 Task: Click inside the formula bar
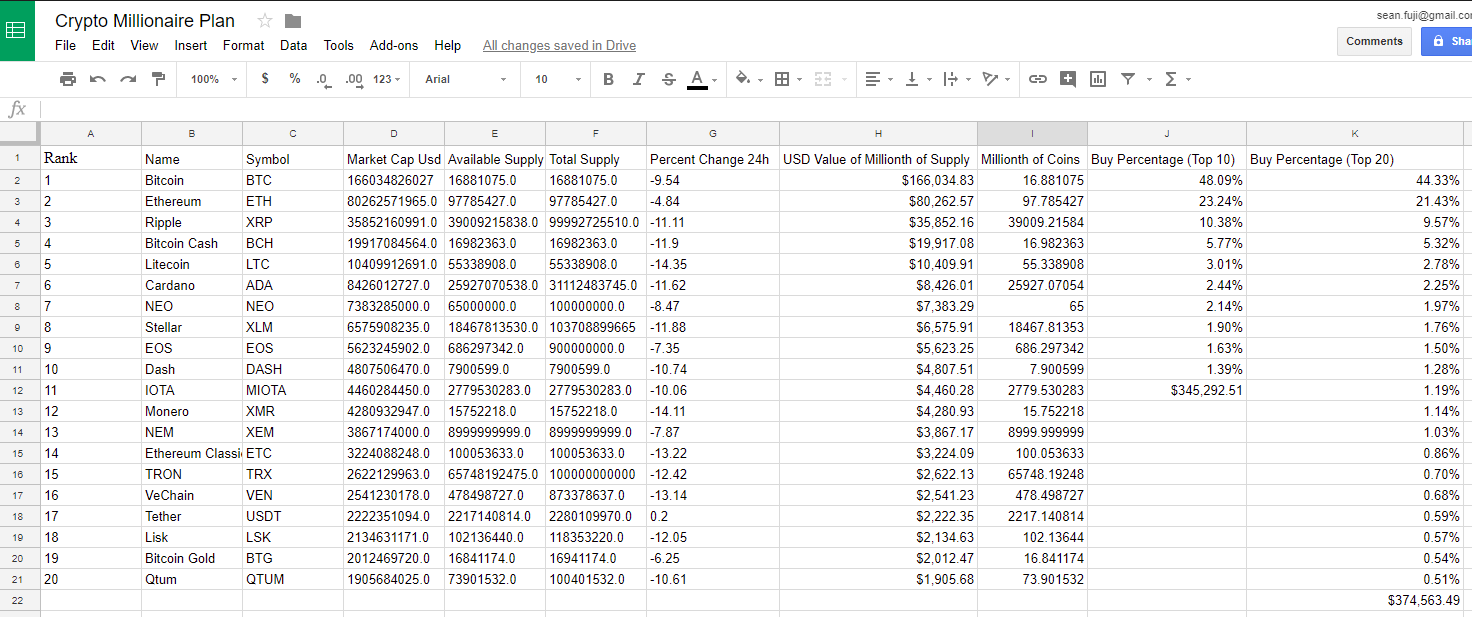coord(755,109)
